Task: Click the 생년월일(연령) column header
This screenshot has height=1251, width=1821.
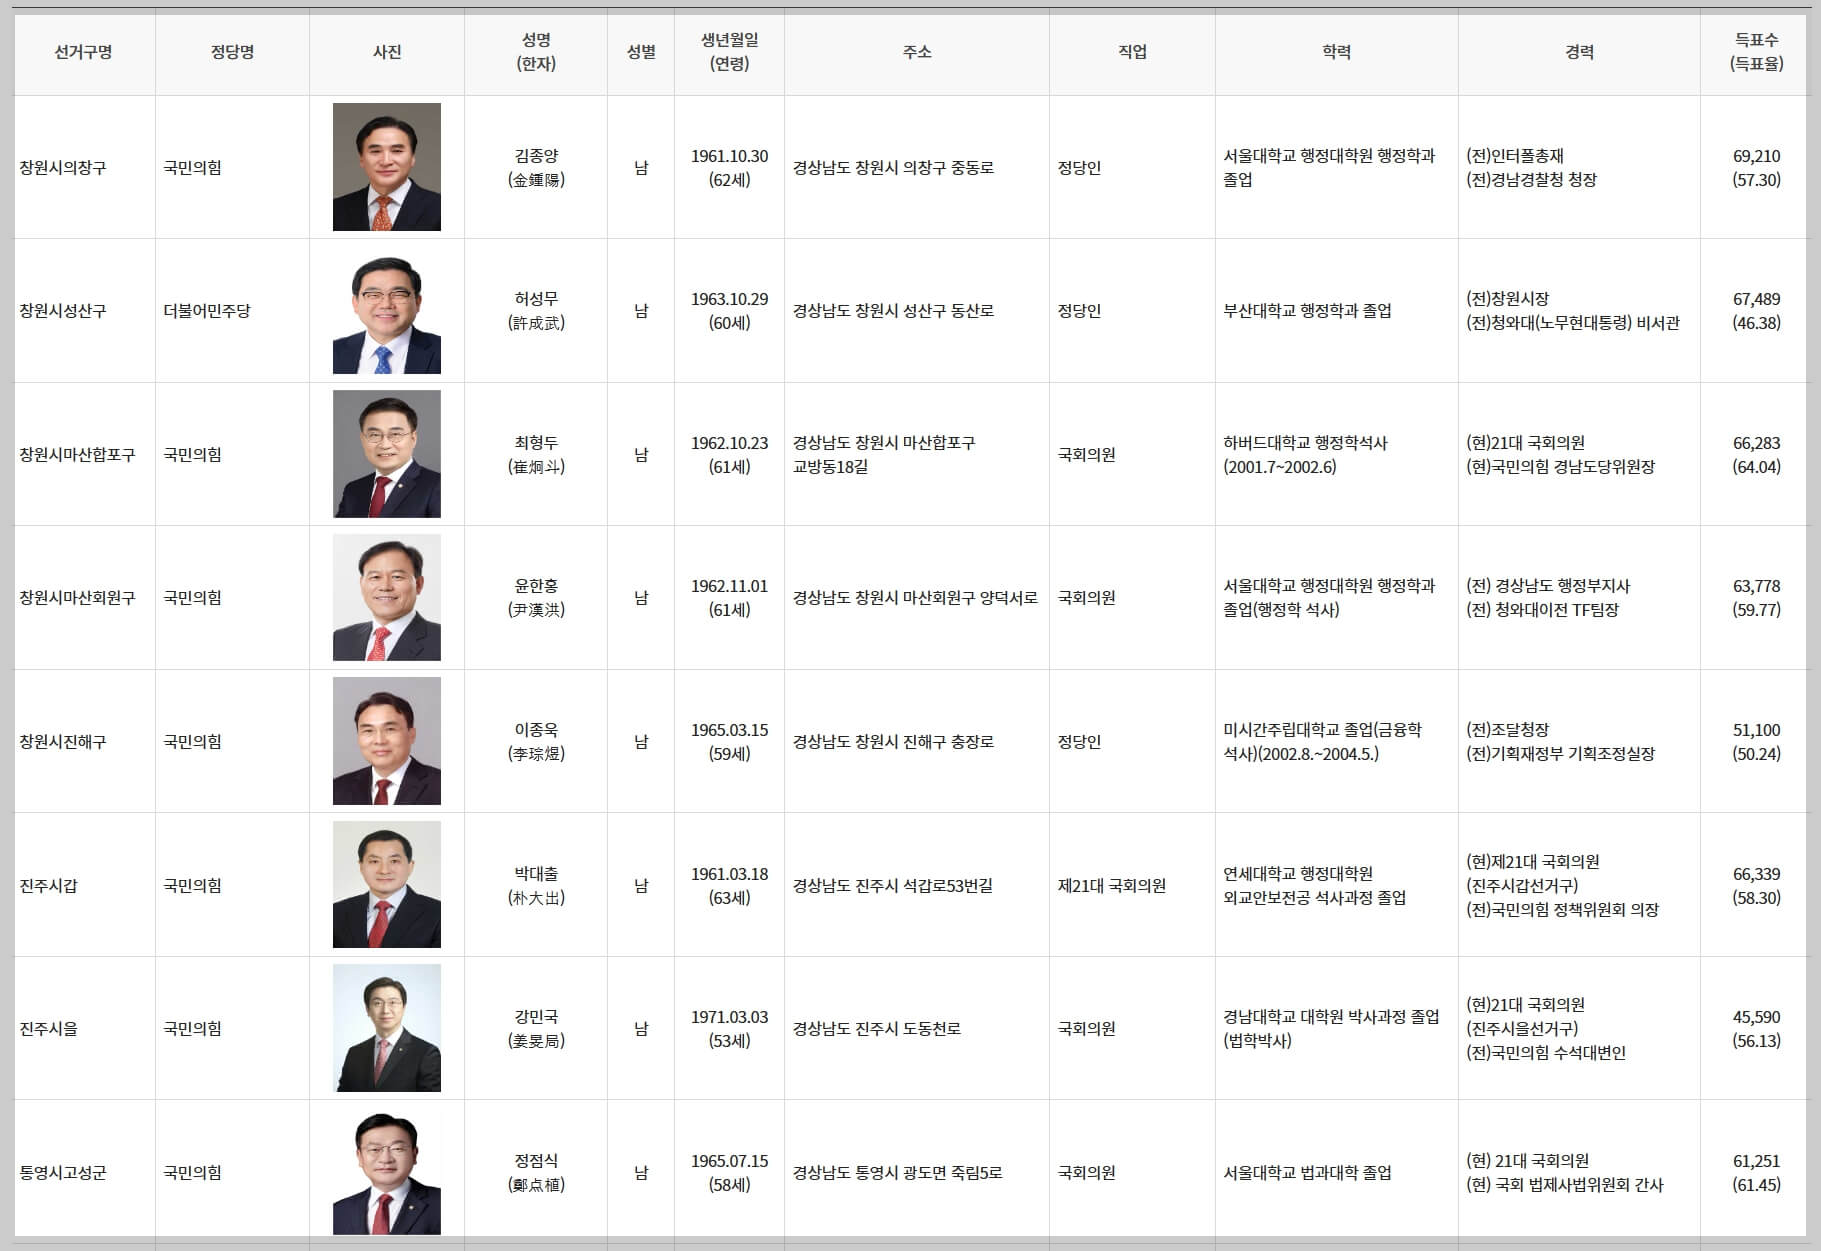Action: (730, 52)
